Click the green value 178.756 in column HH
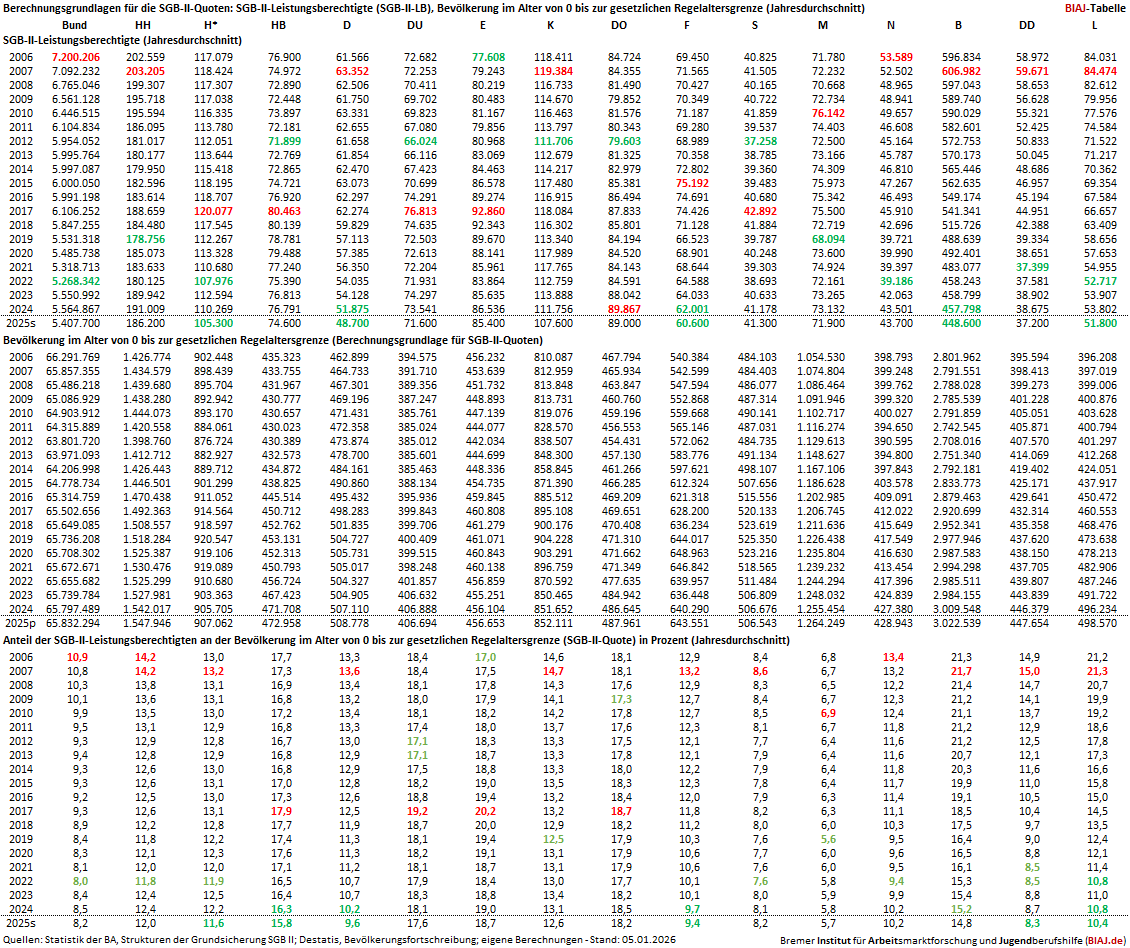Viewport: 1130px width, 948px height. [146, 239]
